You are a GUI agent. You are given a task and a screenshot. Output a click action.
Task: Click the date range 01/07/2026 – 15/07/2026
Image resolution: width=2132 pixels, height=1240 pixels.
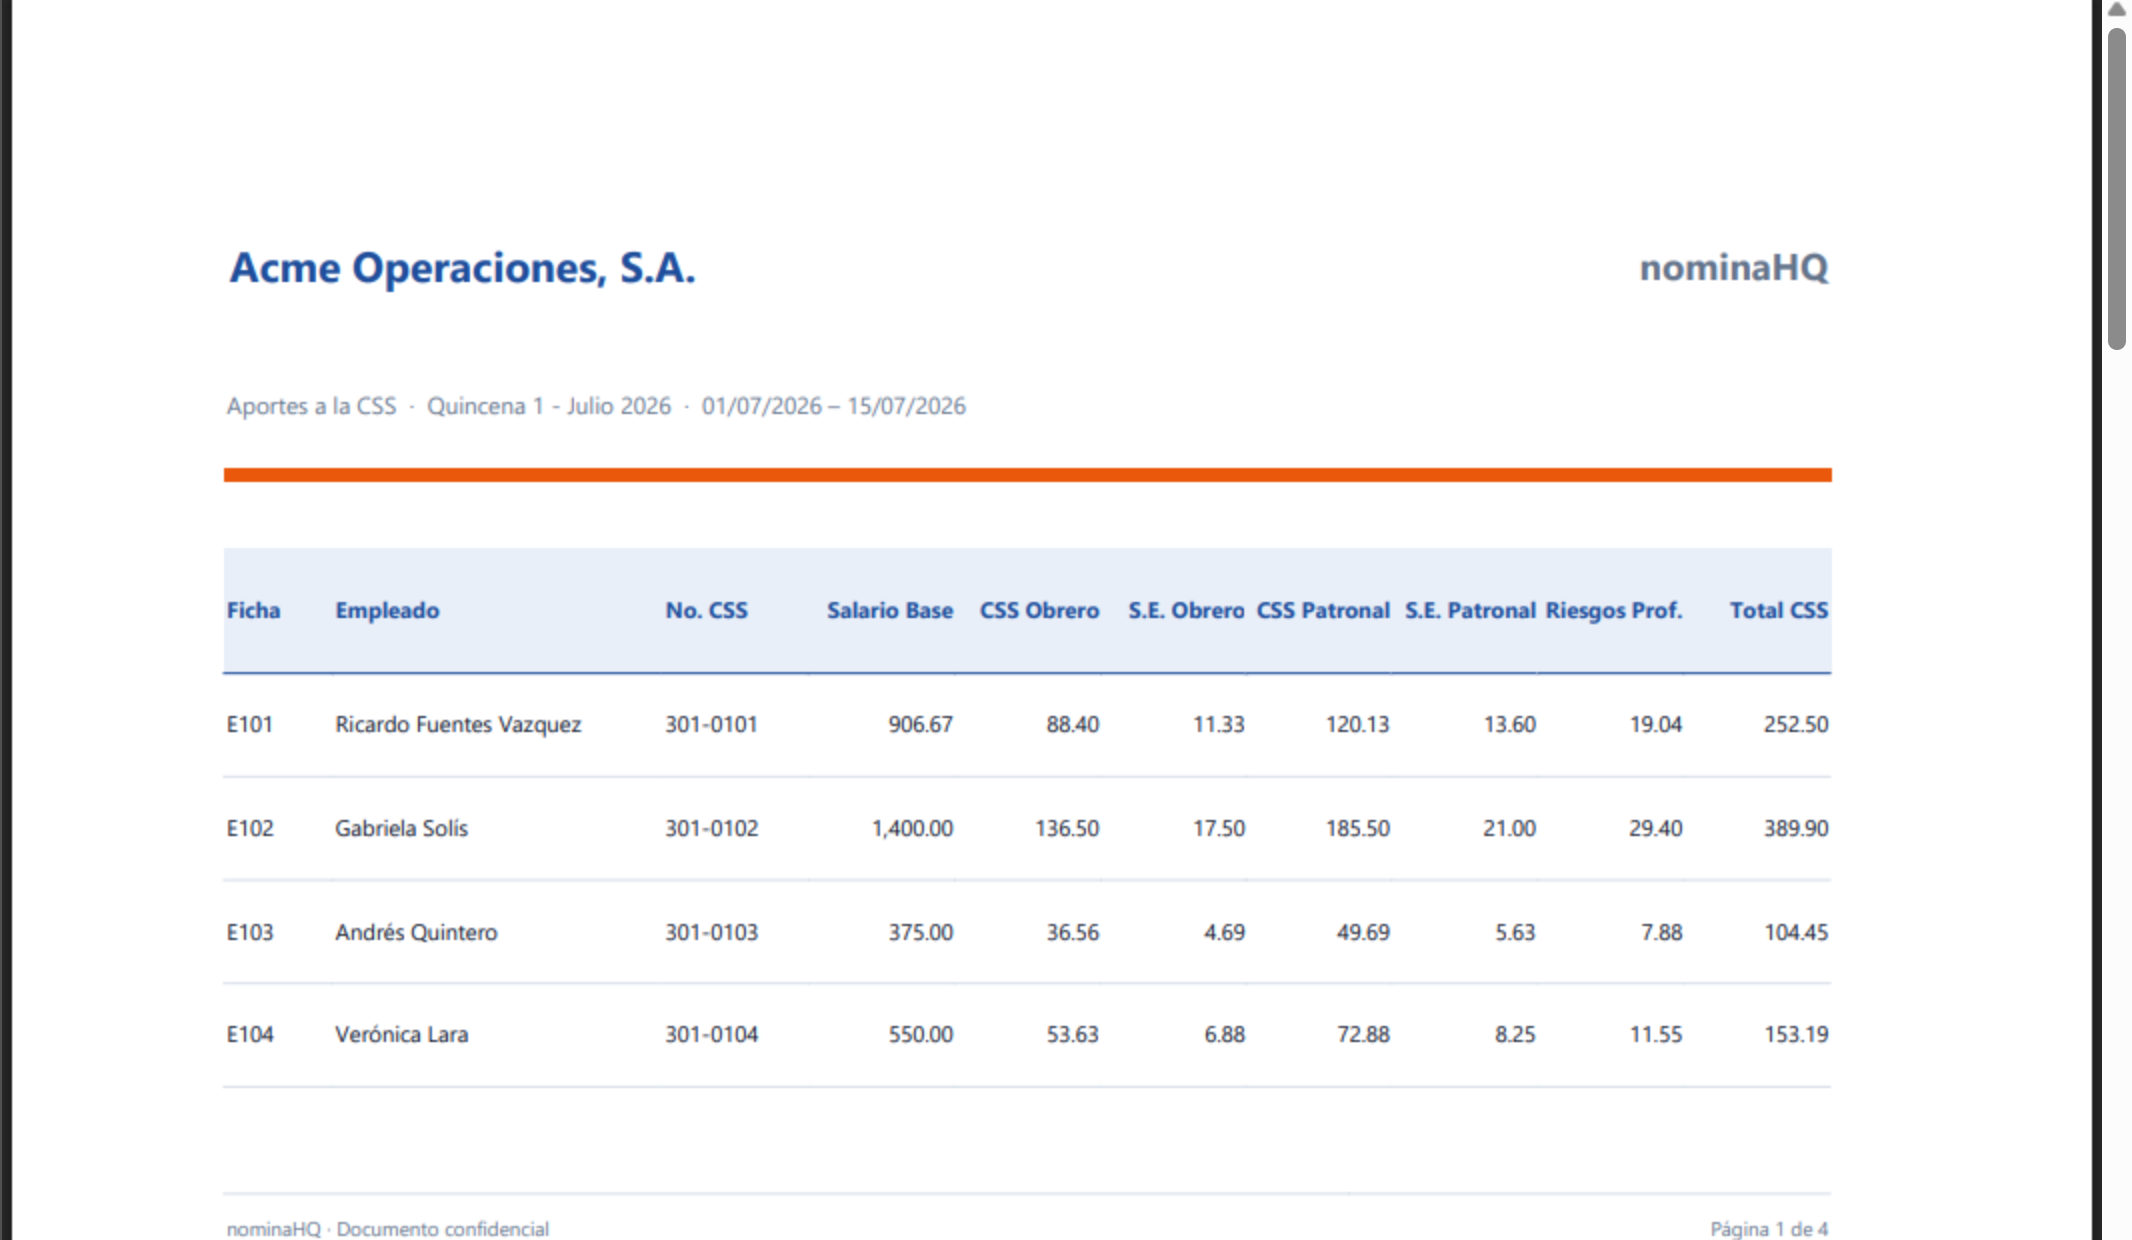tap(833, 406)
